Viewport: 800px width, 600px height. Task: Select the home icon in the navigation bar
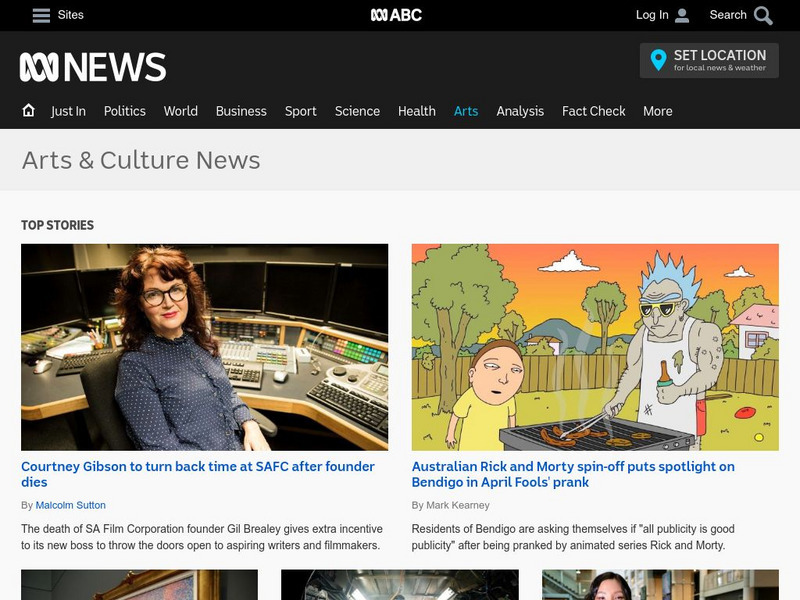point(29,111)
